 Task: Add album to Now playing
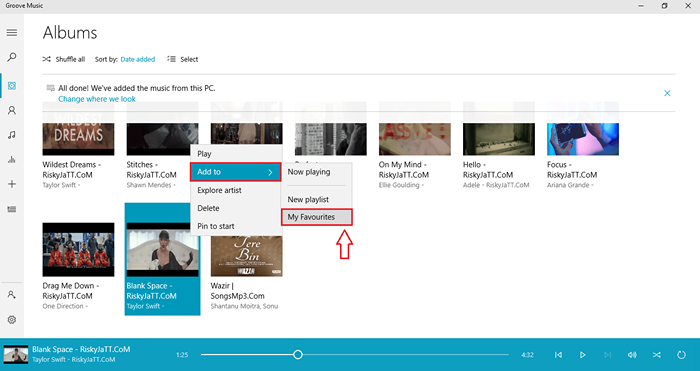[x=317, y=172]
